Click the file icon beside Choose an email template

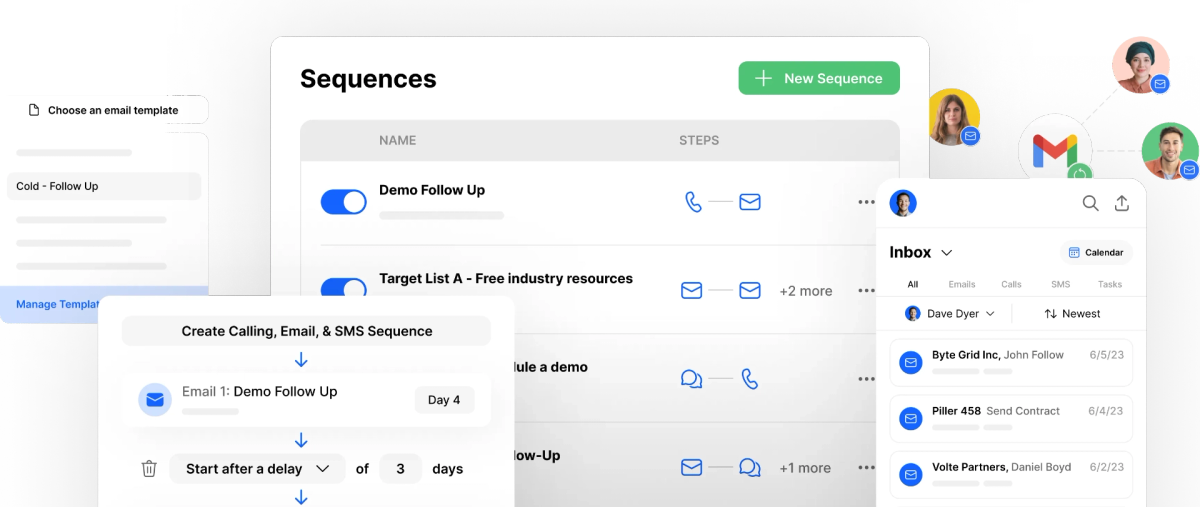34,110
